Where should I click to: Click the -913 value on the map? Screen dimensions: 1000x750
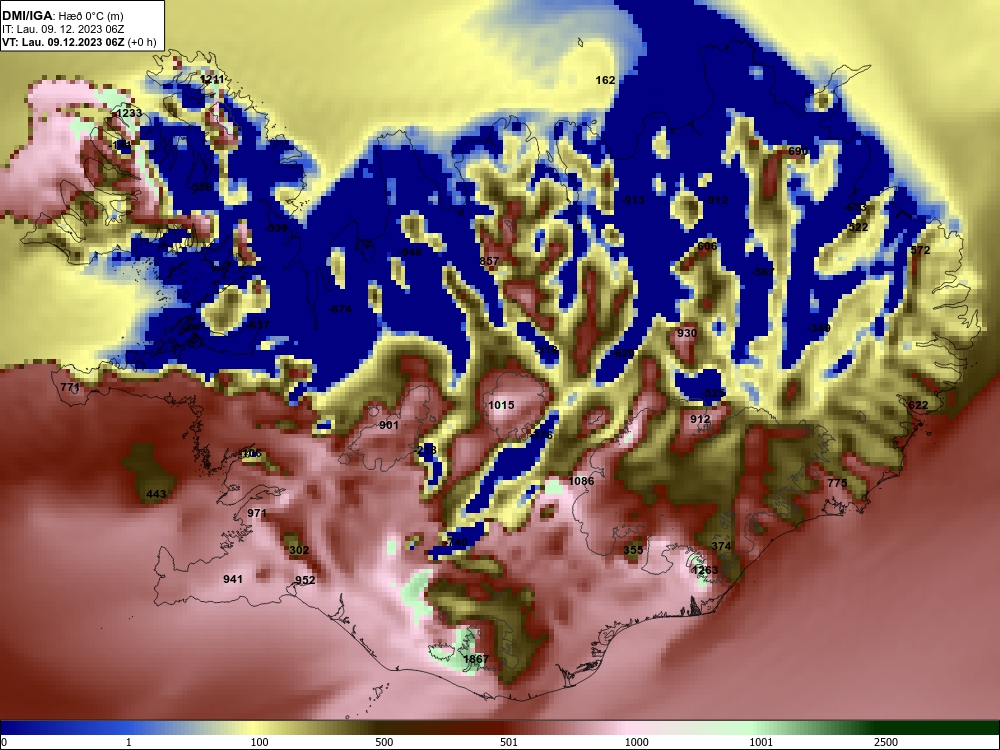tap(633, 200)
